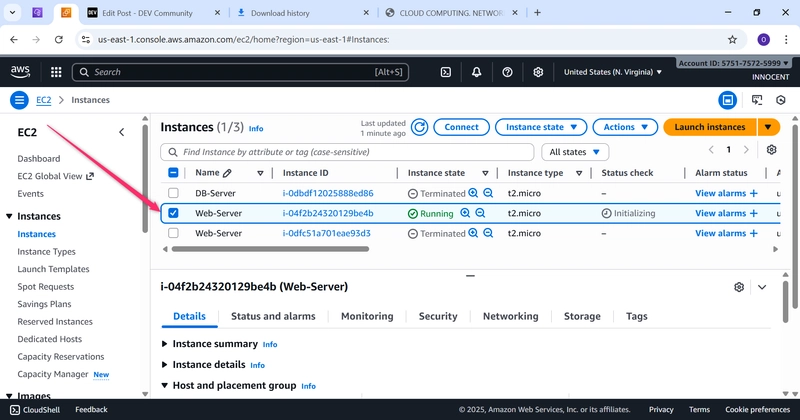This screenshot has width=800, height=420.
Task: Switch to the Security tab
Action: (438, 316)
